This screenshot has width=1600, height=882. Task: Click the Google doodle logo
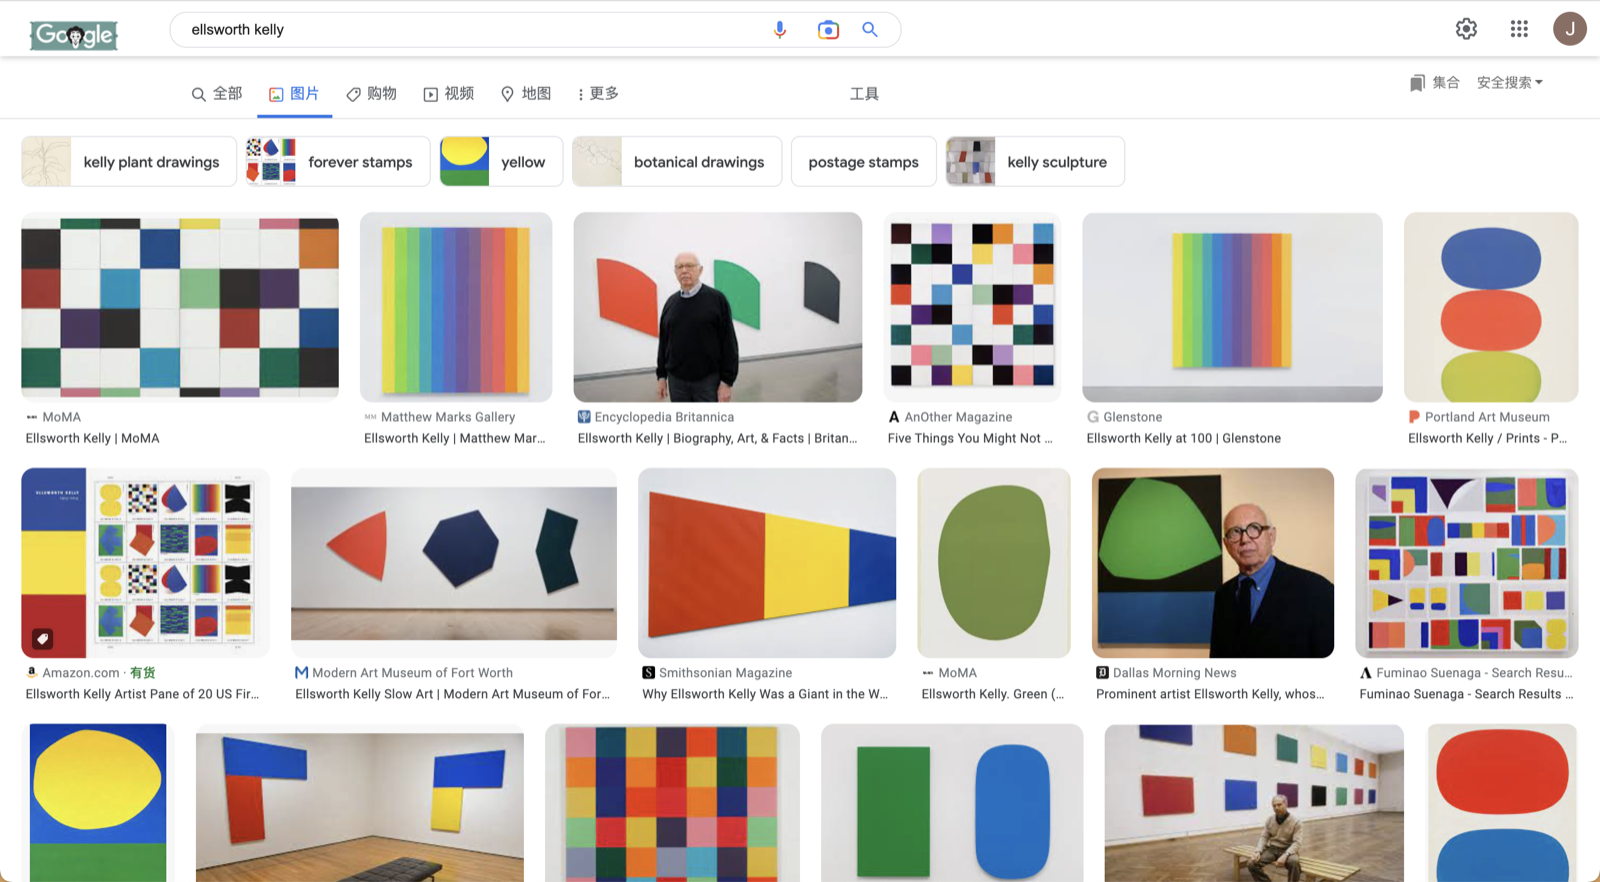74,35
